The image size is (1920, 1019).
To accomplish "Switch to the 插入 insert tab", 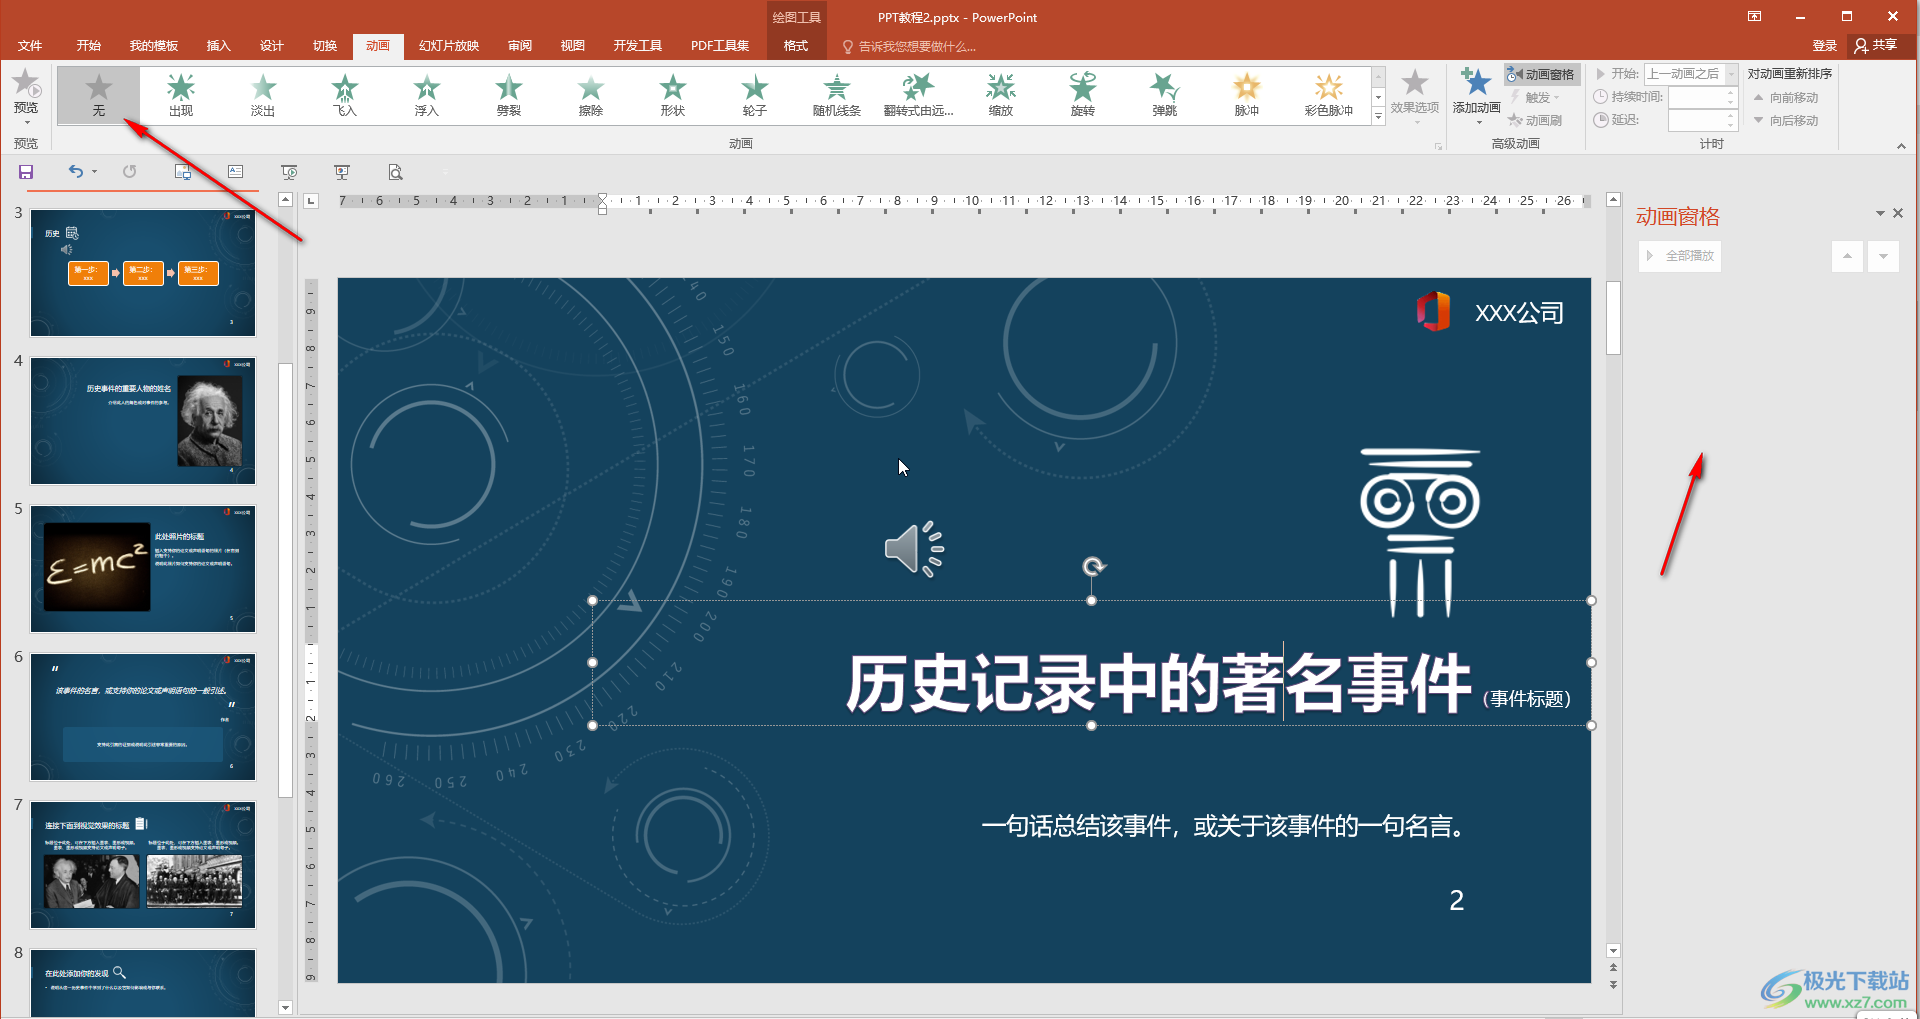I will tap(218, 46).
